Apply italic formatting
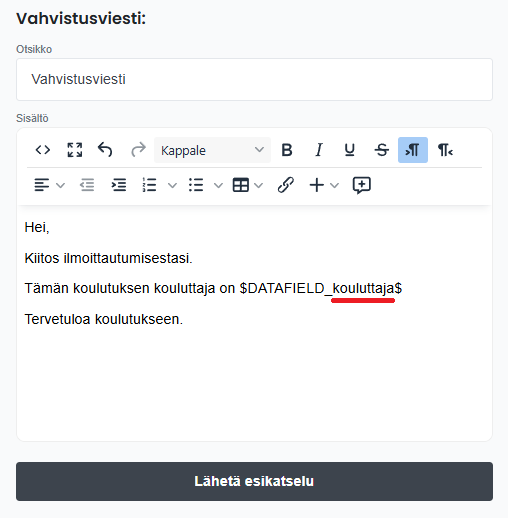This screenshot has height=518, width=508. click(319, 150)
